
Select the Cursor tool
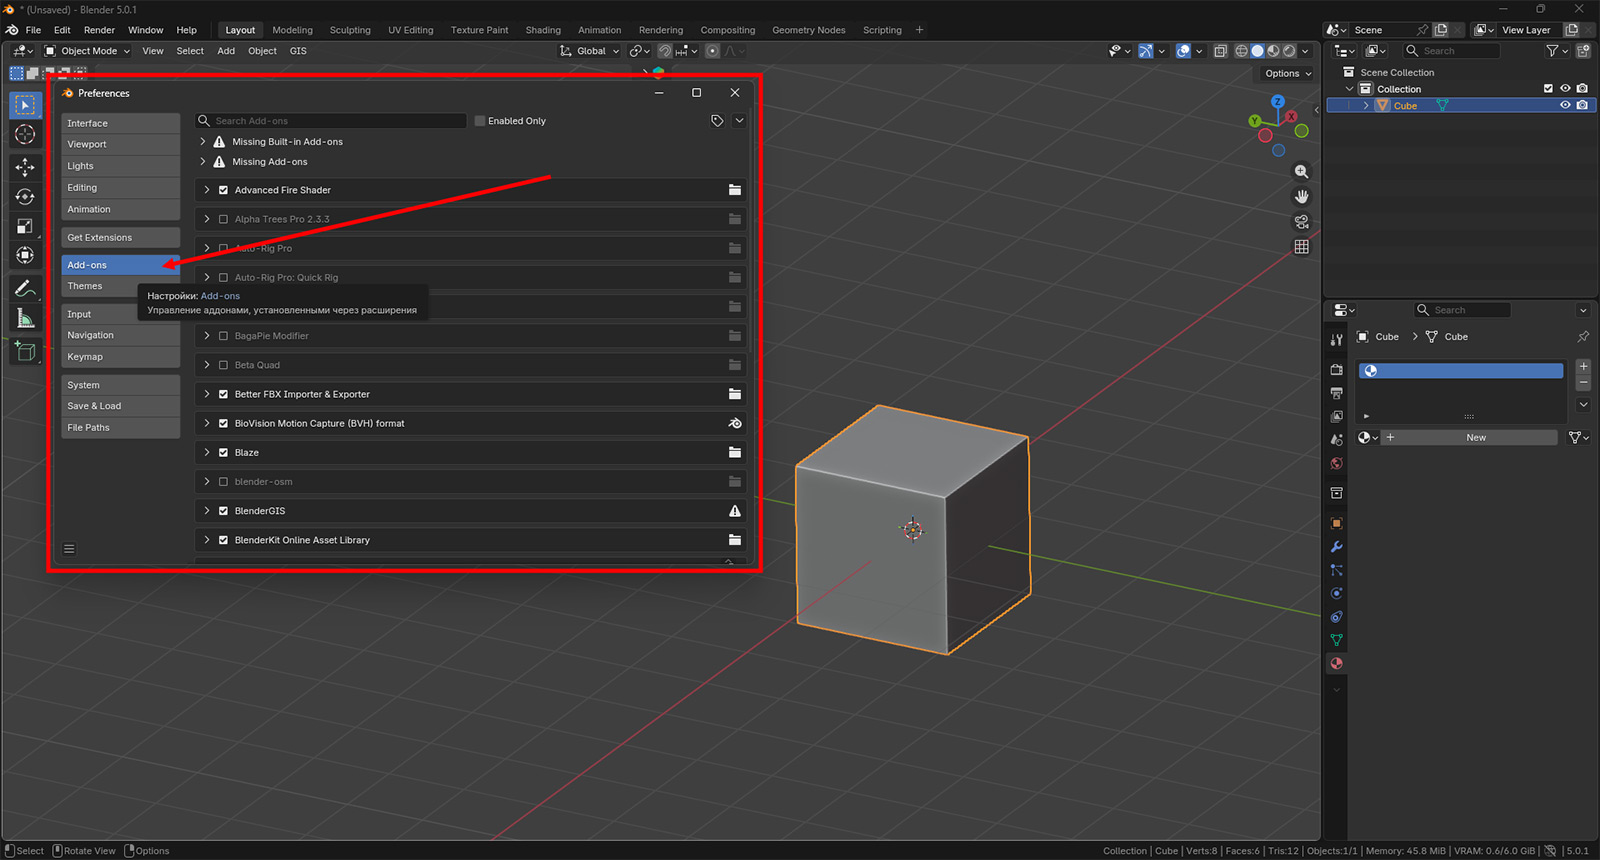[25, 135]
